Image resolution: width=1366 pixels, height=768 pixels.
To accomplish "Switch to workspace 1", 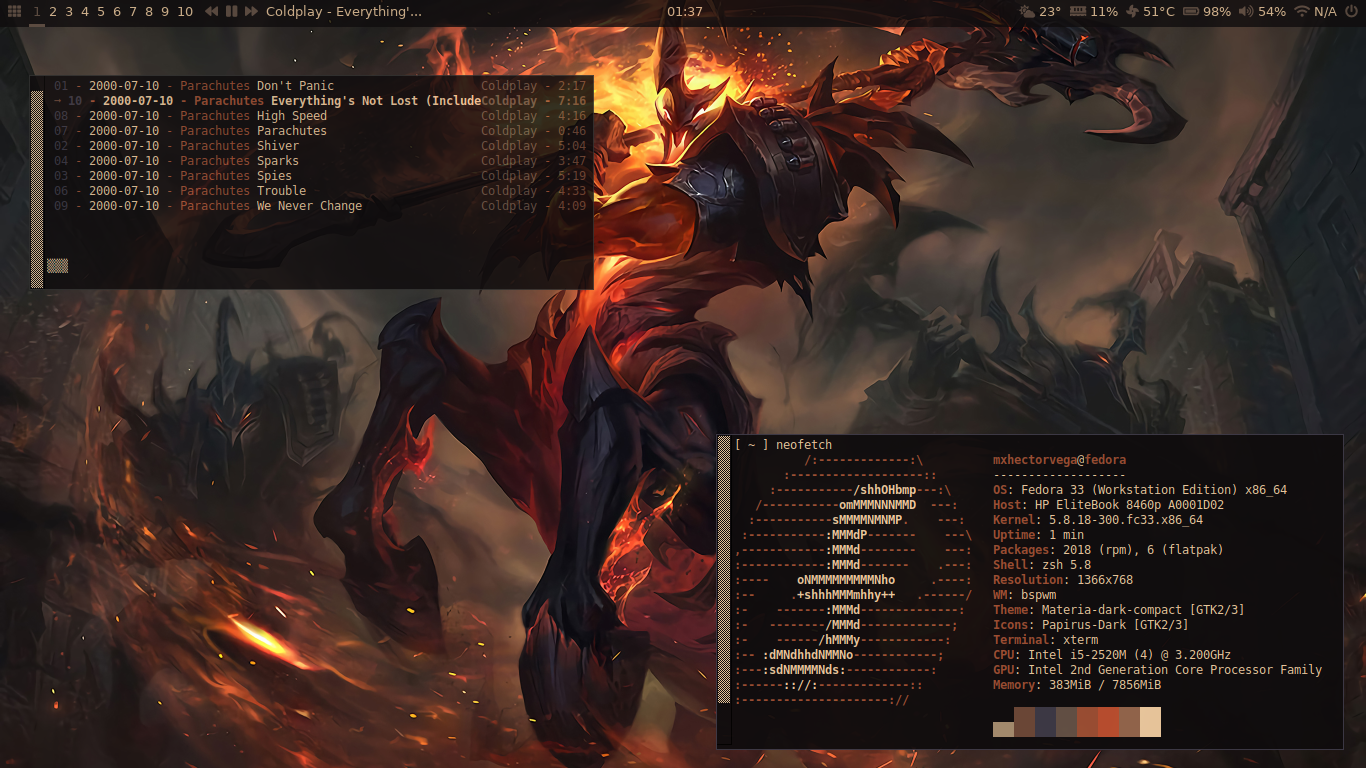I will coord(37,12).
